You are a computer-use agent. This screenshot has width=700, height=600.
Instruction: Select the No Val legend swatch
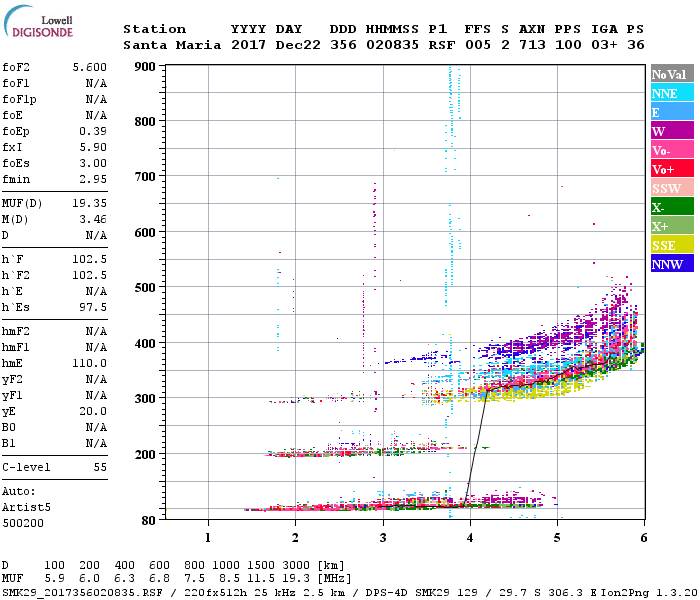[x=672, y=74]
